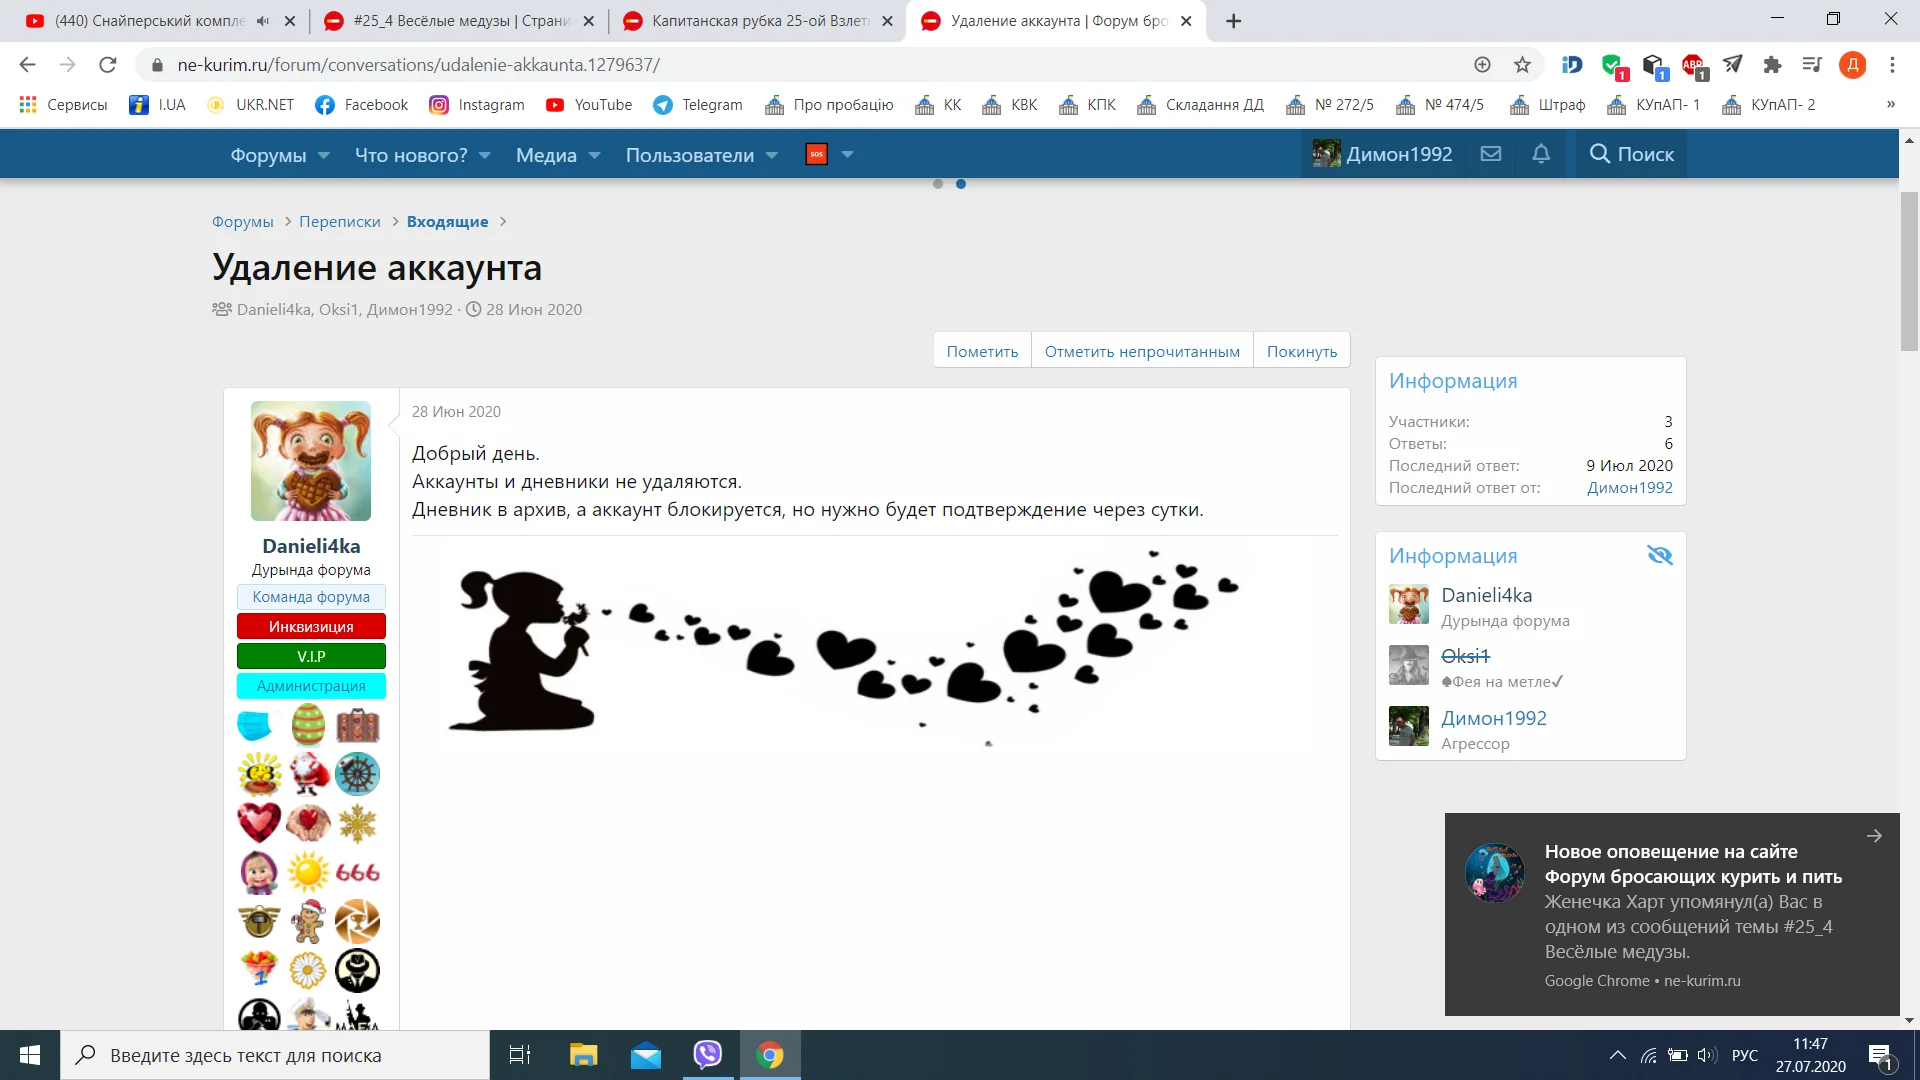Reload the page with the refresh icon
Image resolution: width=1920 pixels, height=1080 pixels.
click(107, 65)
